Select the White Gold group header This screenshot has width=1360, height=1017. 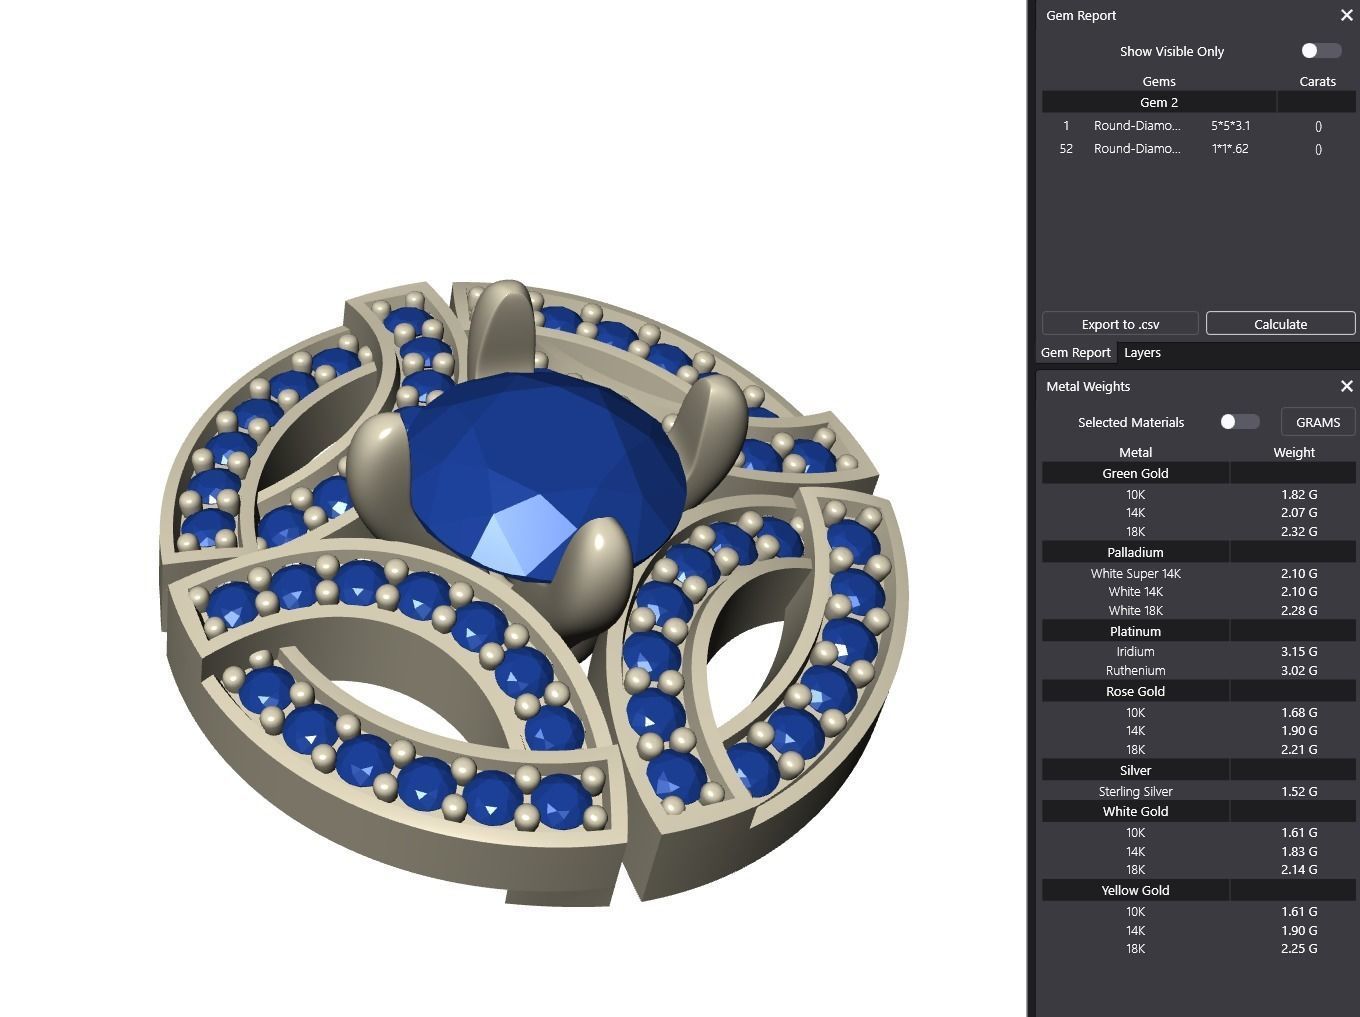point(1198,811)
